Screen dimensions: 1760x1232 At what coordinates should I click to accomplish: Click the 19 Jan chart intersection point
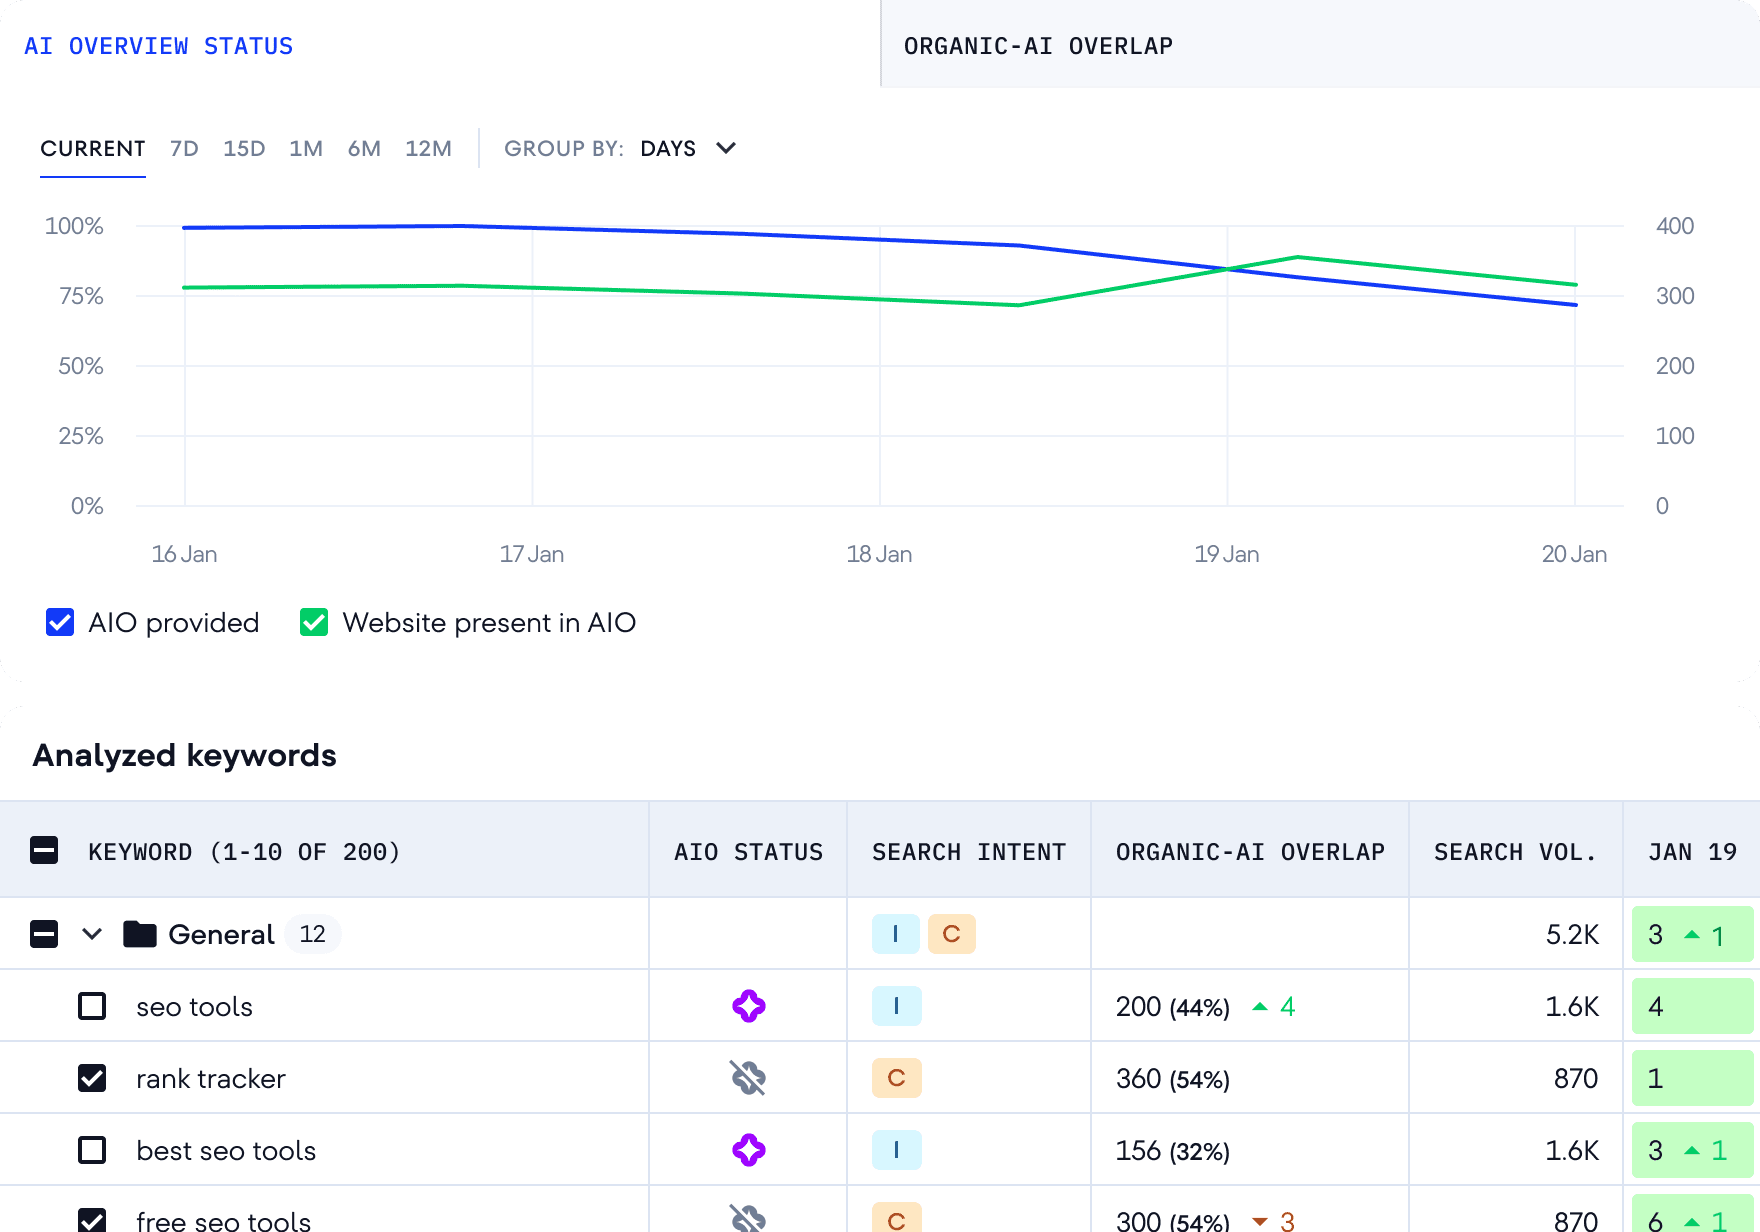[x=1226, y=268]
